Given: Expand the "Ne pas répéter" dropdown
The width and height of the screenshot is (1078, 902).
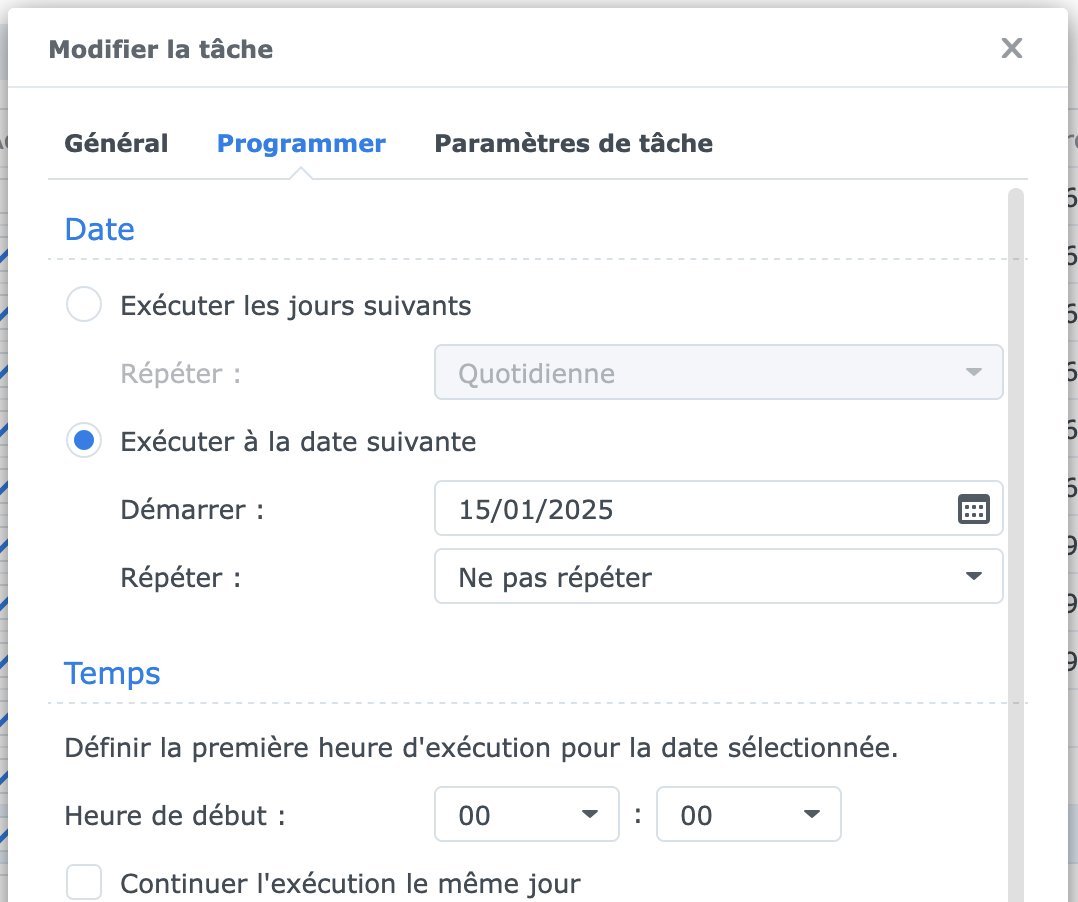Looking at the screenshot, I should pos(718,577).
